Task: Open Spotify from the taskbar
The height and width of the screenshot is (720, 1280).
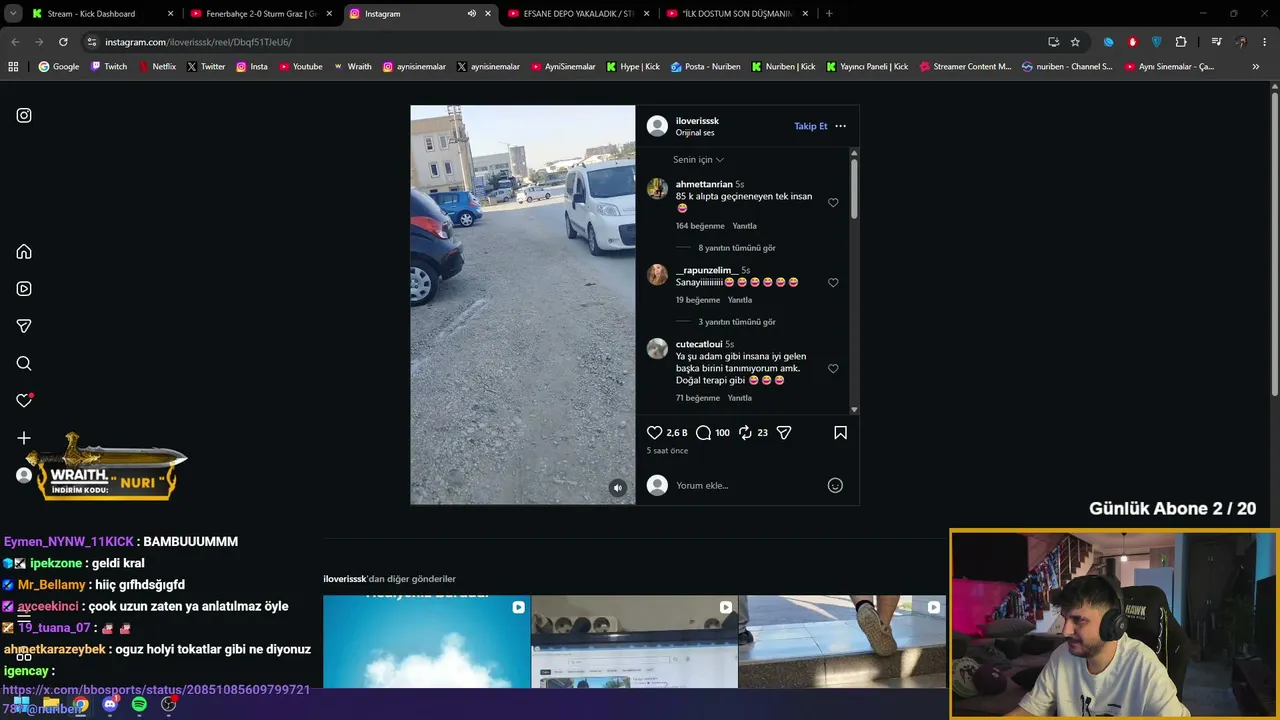Action: click(x=139, y=704)
